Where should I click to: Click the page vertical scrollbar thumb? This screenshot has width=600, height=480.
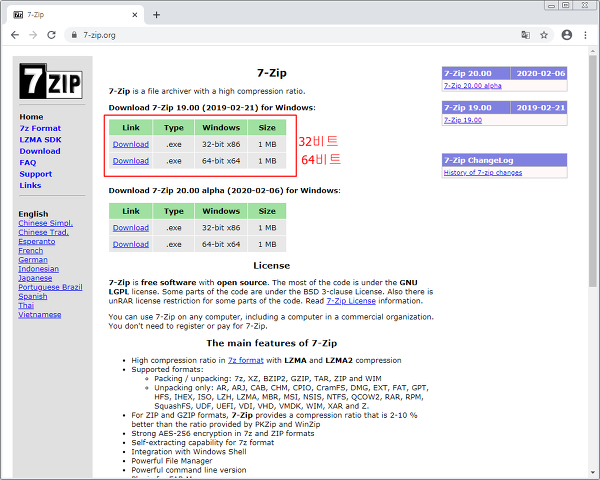[x=593, y=170]
